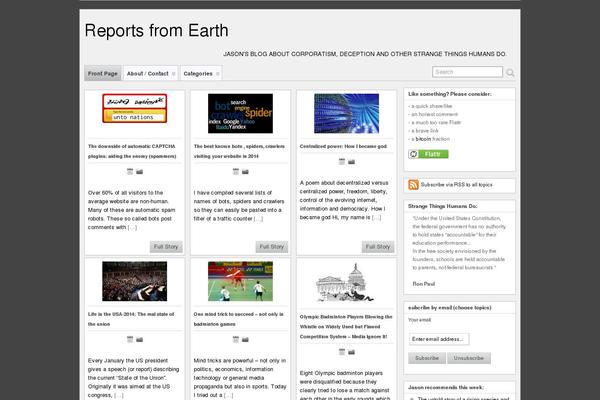This screenshot has width=600, height=400.
Task: Open Full Story for CAPTCHA plugins post
Action: [x=166, y=247]
